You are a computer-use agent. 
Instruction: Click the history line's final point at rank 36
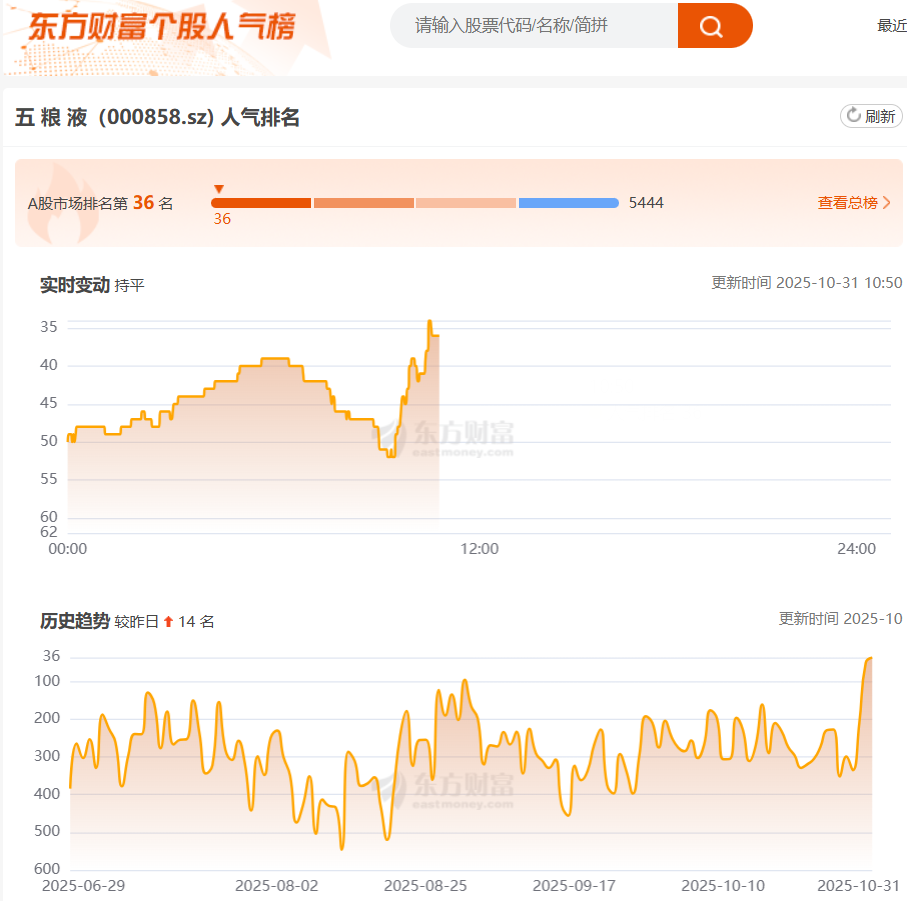(871, 658)
